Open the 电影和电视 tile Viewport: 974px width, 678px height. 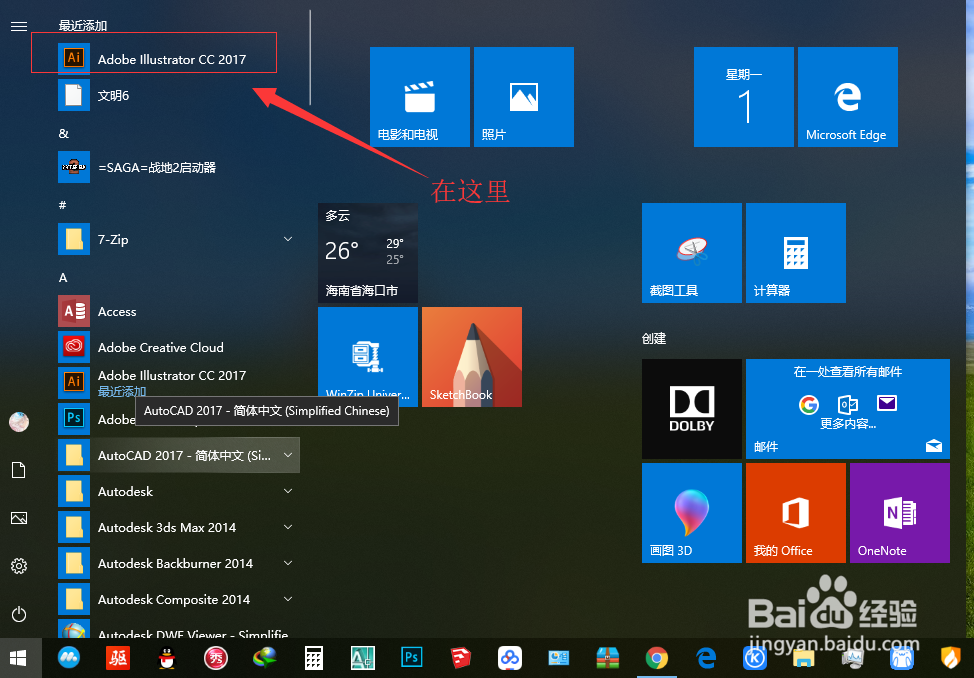(420, 97)
